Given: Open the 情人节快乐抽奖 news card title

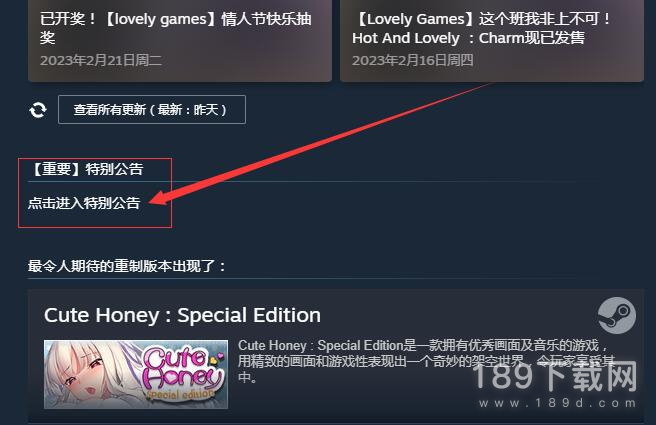Looking at the screenshot, I should [x=176, y=28].
